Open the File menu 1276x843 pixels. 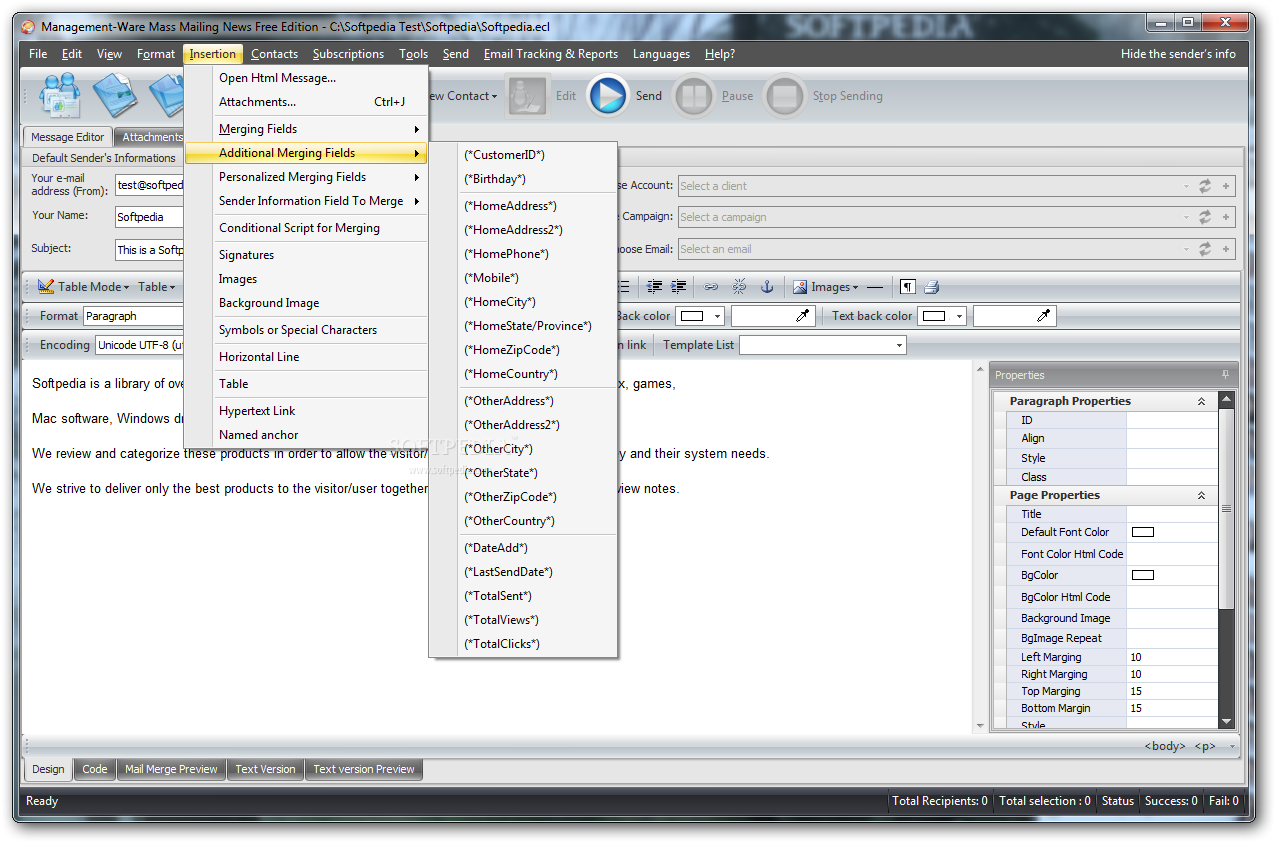[38, 54]
